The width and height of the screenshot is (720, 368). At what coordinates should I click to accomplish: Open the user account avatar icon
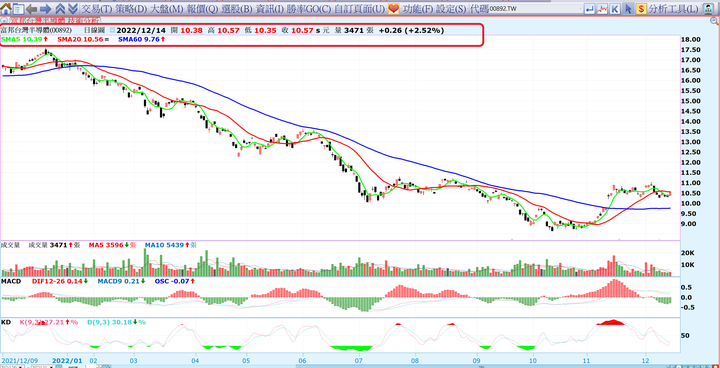pos(709,8)
